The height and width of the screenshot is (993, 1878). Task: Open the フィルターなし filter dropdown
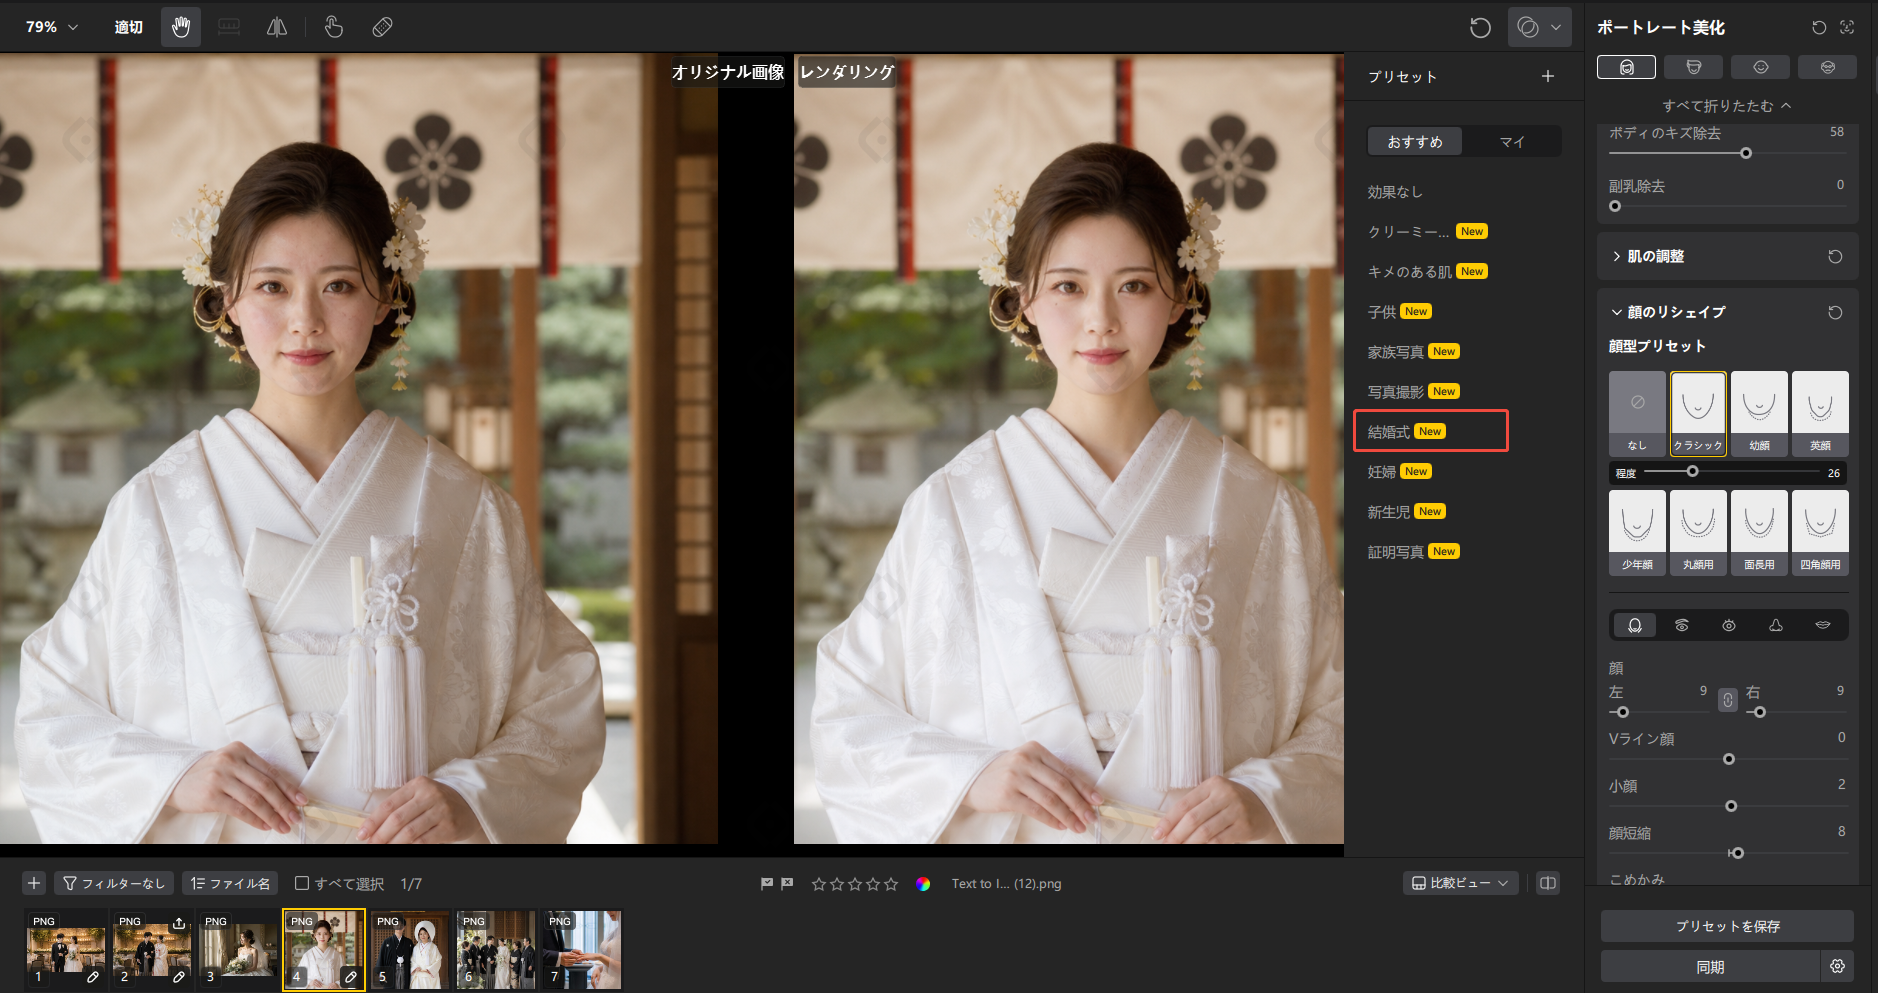point(114,883)
